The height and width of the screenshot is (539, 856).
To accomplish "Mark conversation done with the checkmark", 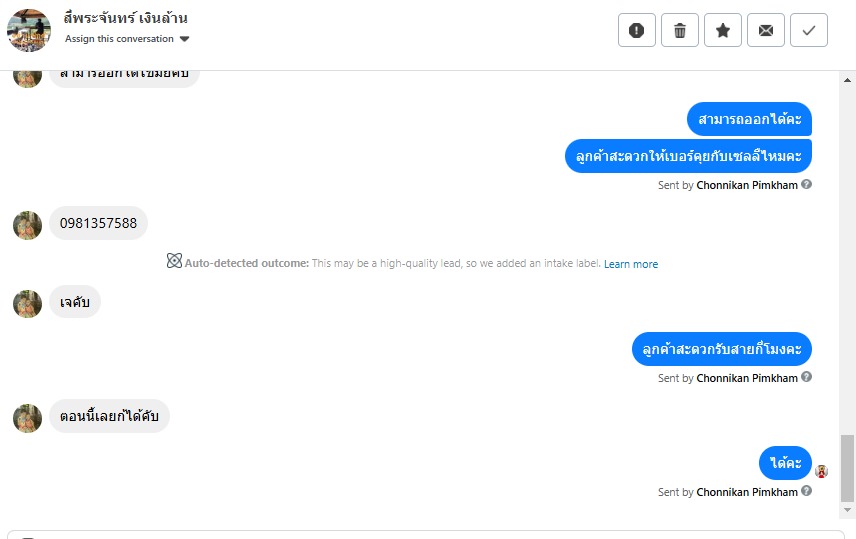I will click(x=809, y=30).
